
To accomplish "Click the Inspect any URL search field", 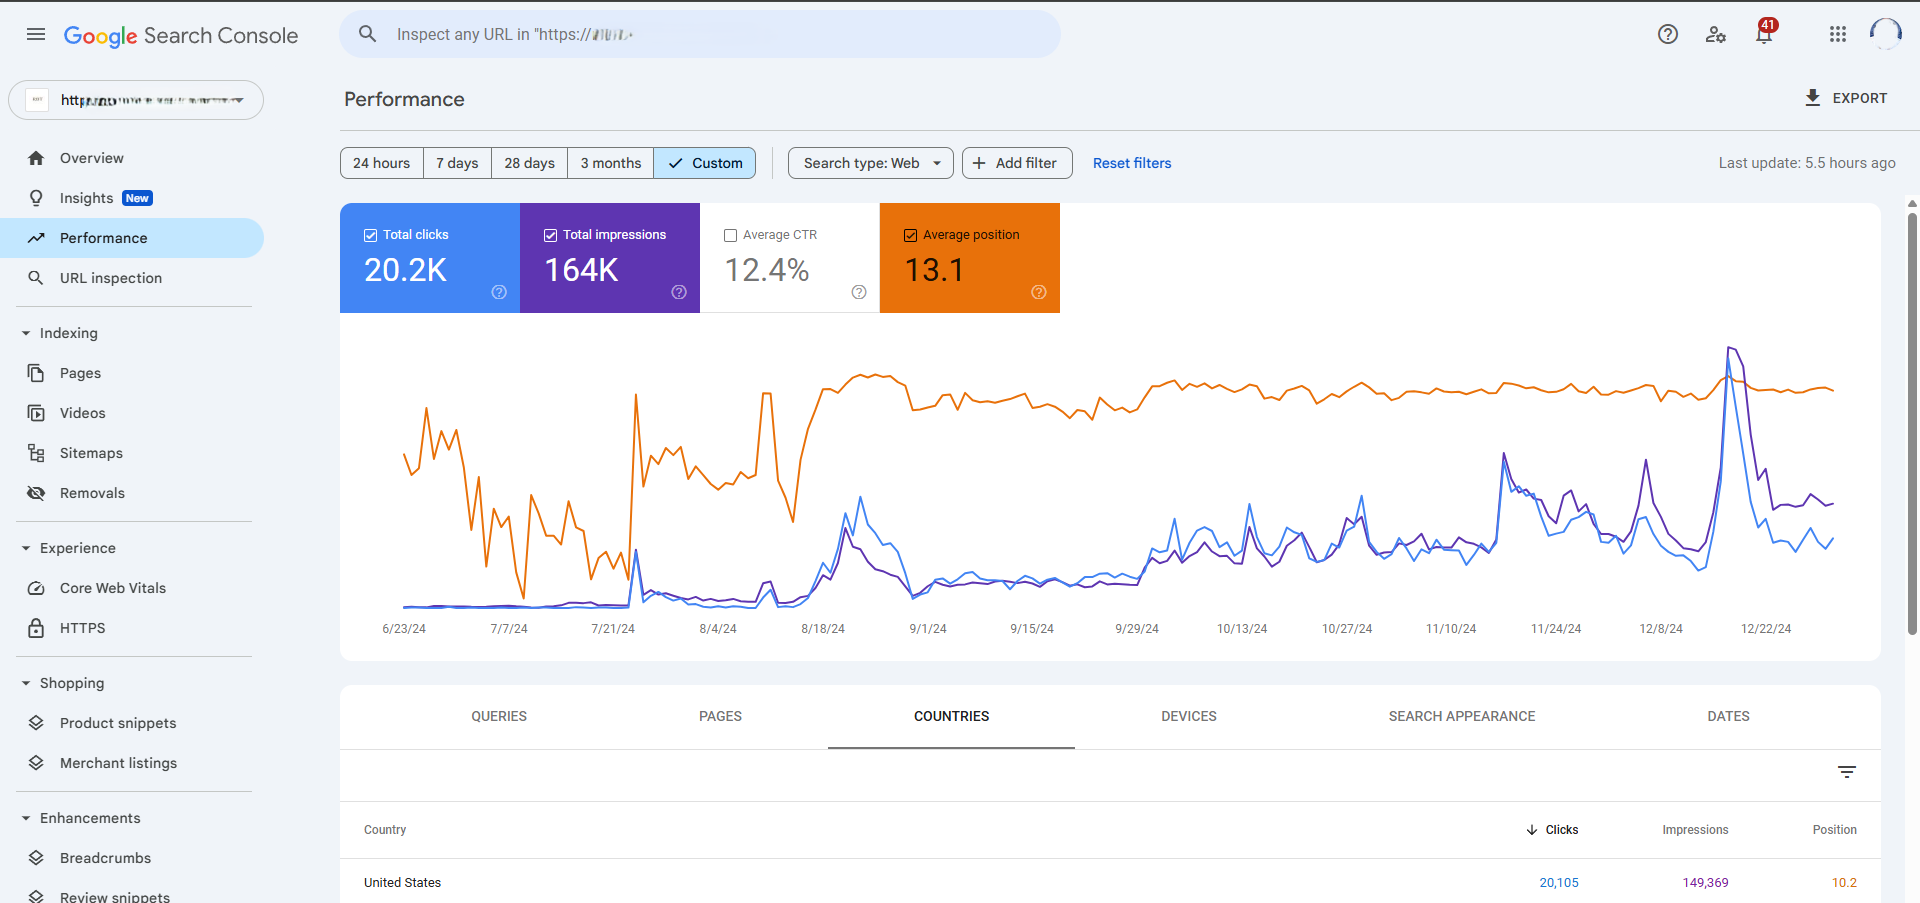I will click(x=700, y=34).
